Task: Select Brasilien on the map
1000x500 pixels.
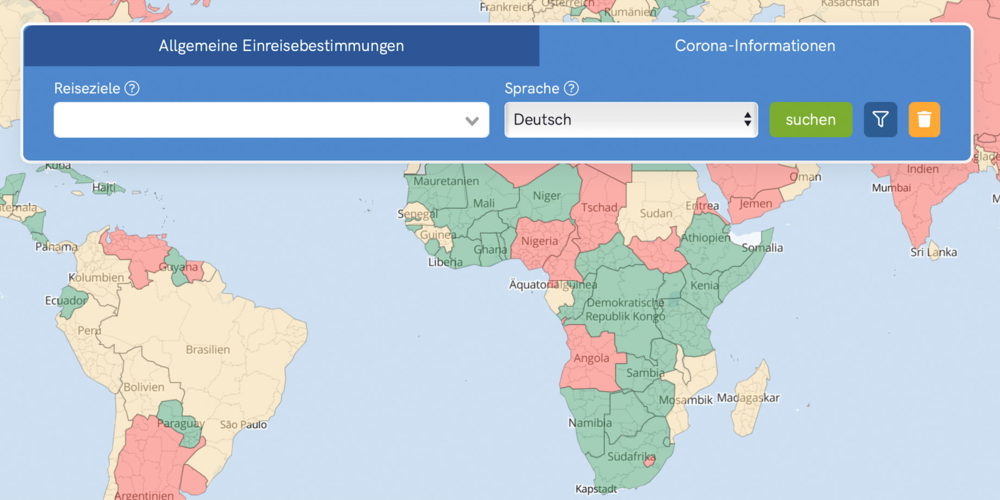Action: coord(207,350)
